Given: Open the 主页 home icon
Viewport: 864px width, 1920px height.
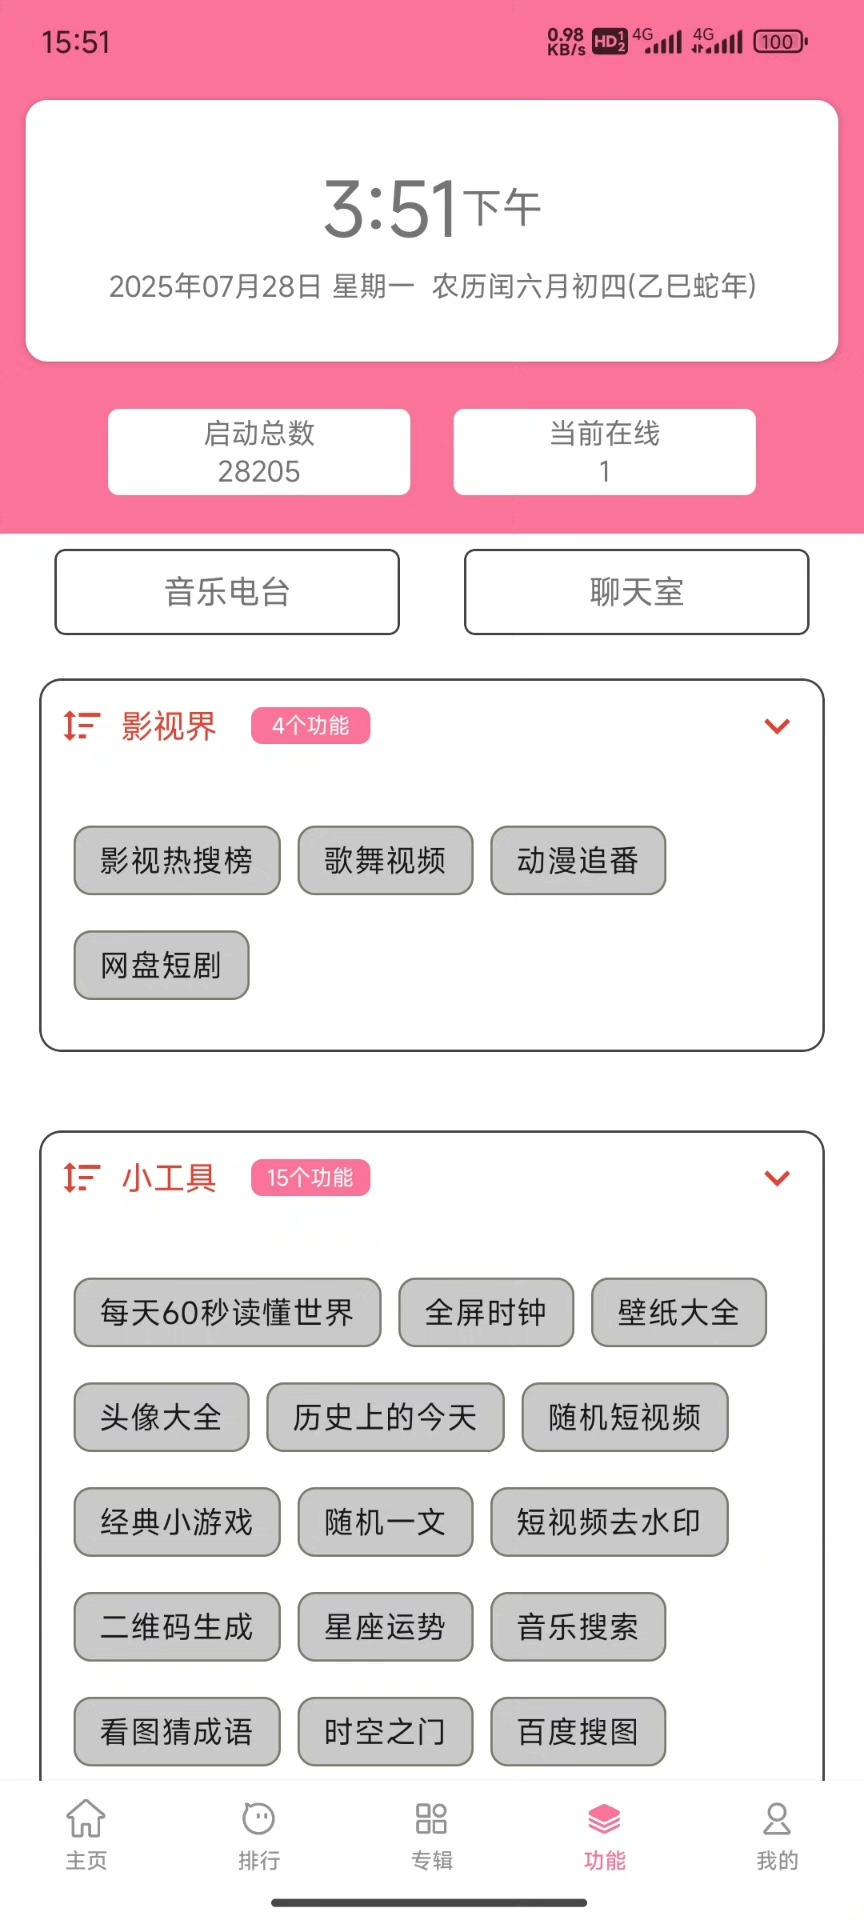Looking at the screenshot, I should pyautogui.click(x=86, y=1819).
